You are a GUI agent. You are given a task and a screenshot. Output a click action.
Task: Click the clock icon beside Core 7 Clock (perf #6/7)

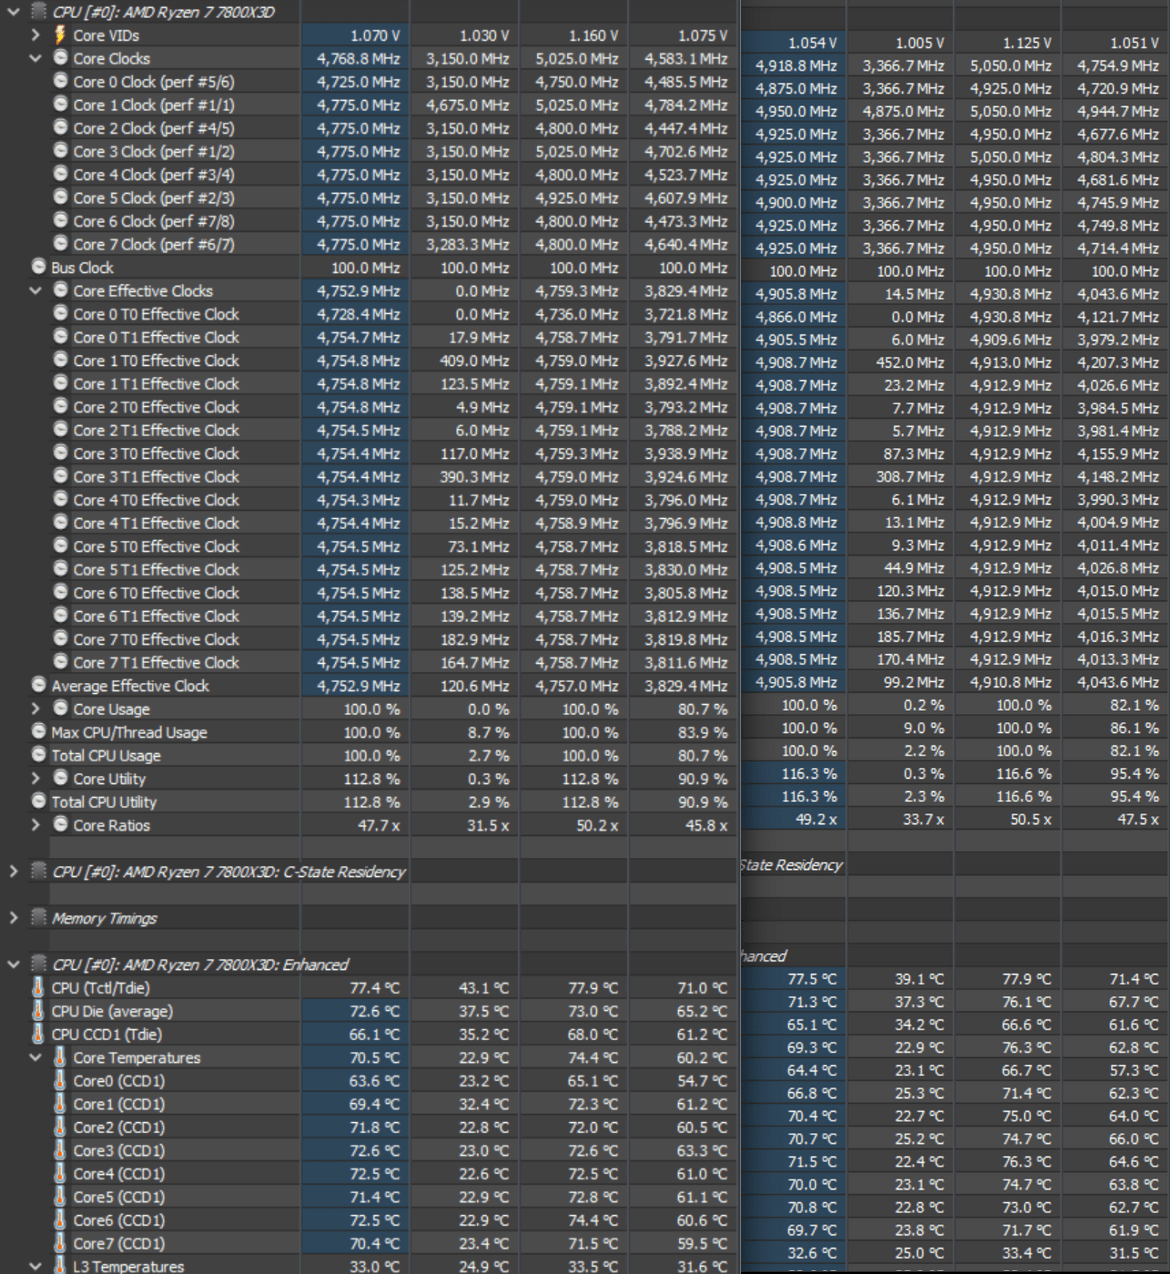[60, 244]
